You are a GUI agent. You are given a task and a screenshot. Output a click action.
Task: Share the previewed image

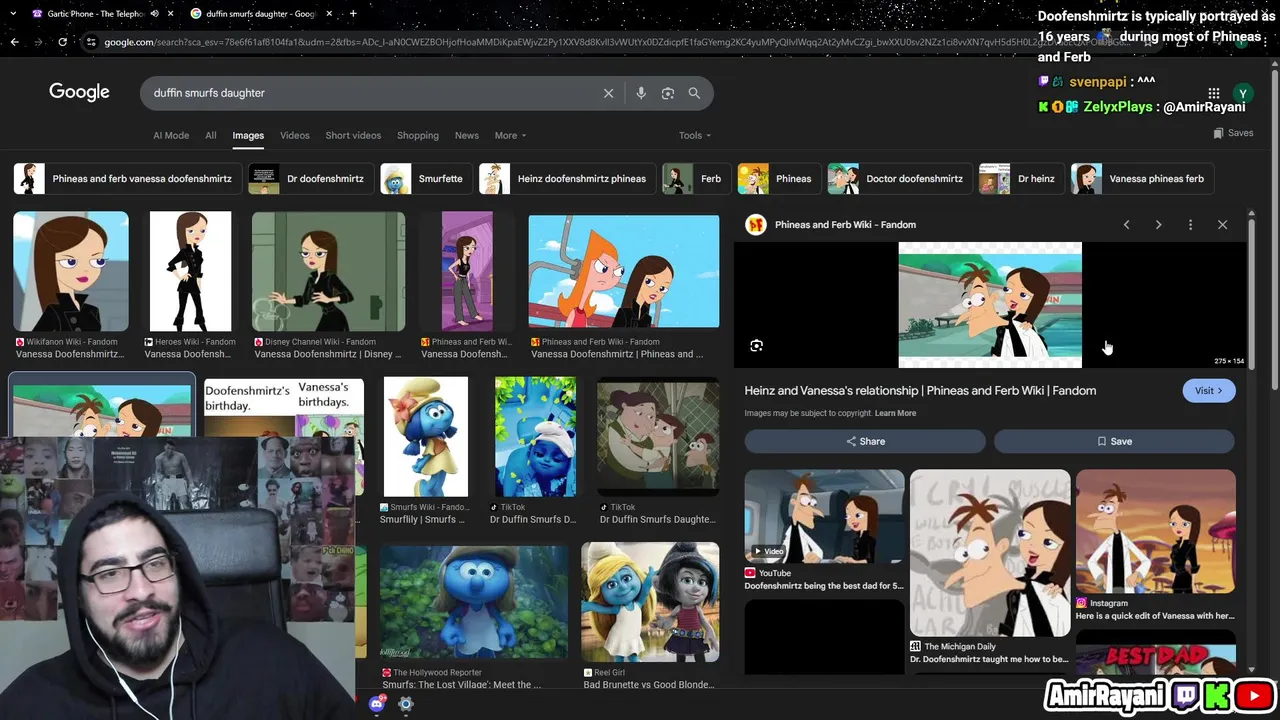(865, 441)
